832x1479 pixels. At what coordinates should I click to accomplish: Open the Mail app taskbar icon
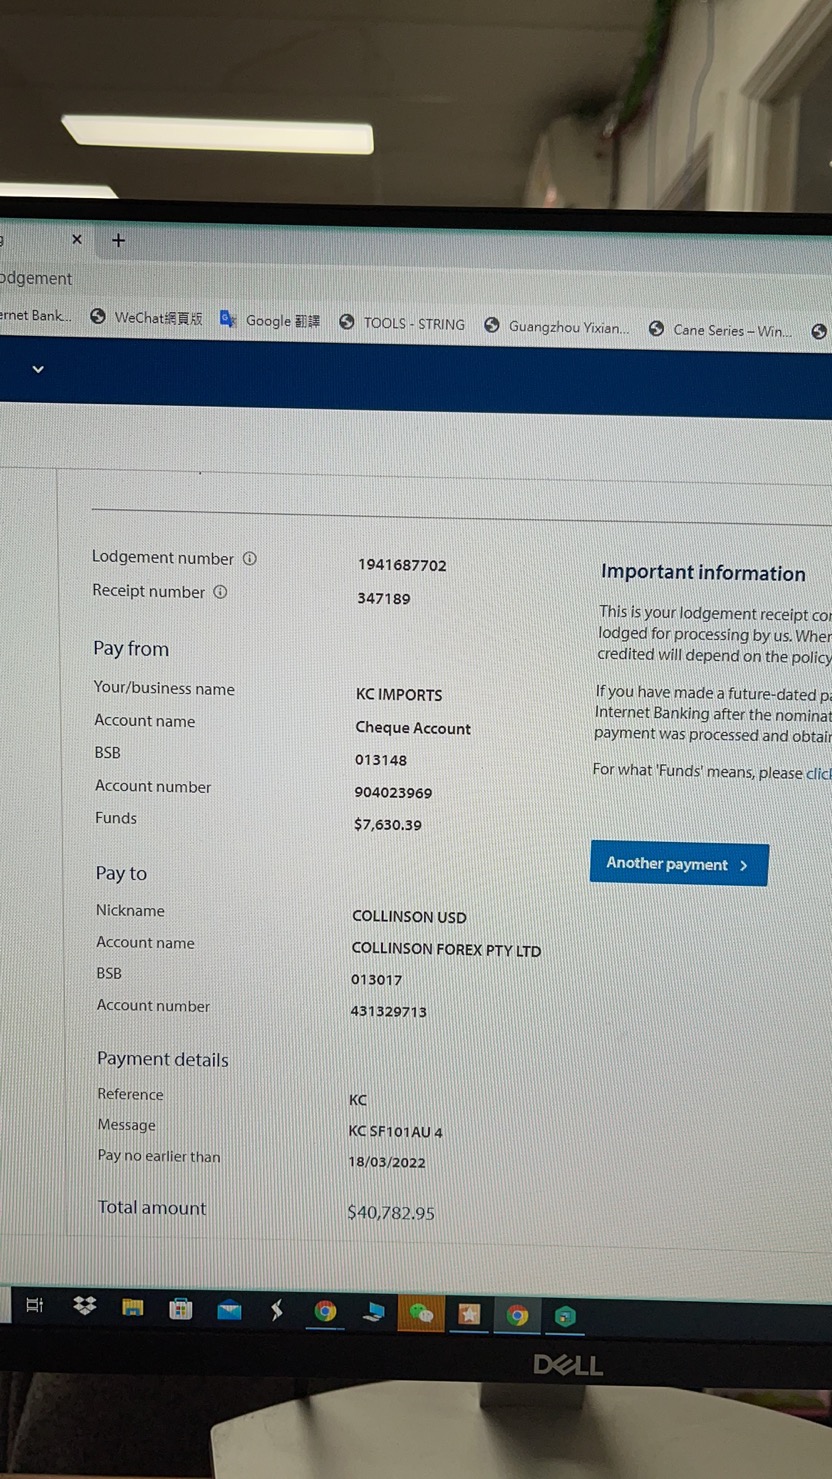[229, 1309]
